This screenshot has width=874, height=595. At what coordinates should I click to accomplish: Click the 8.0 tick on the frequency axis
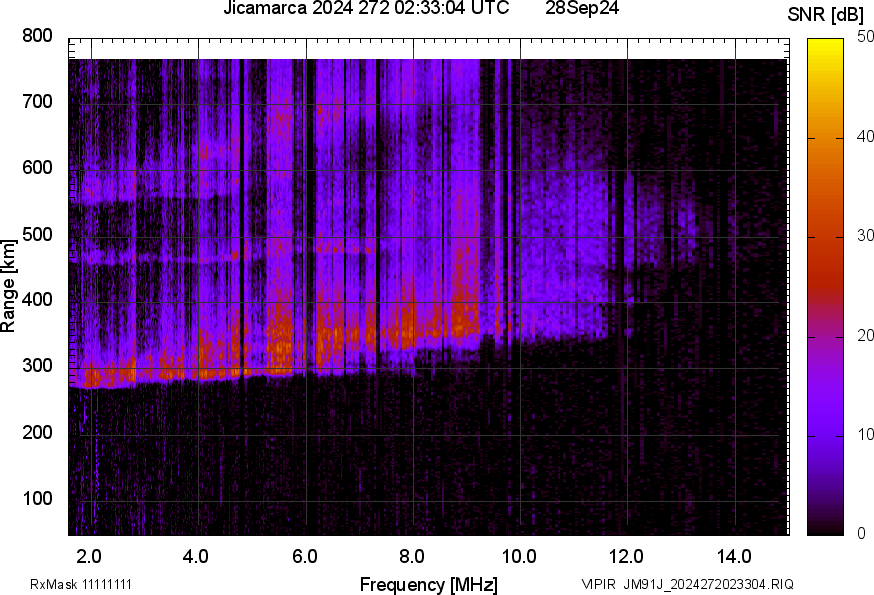click(412, 555)
